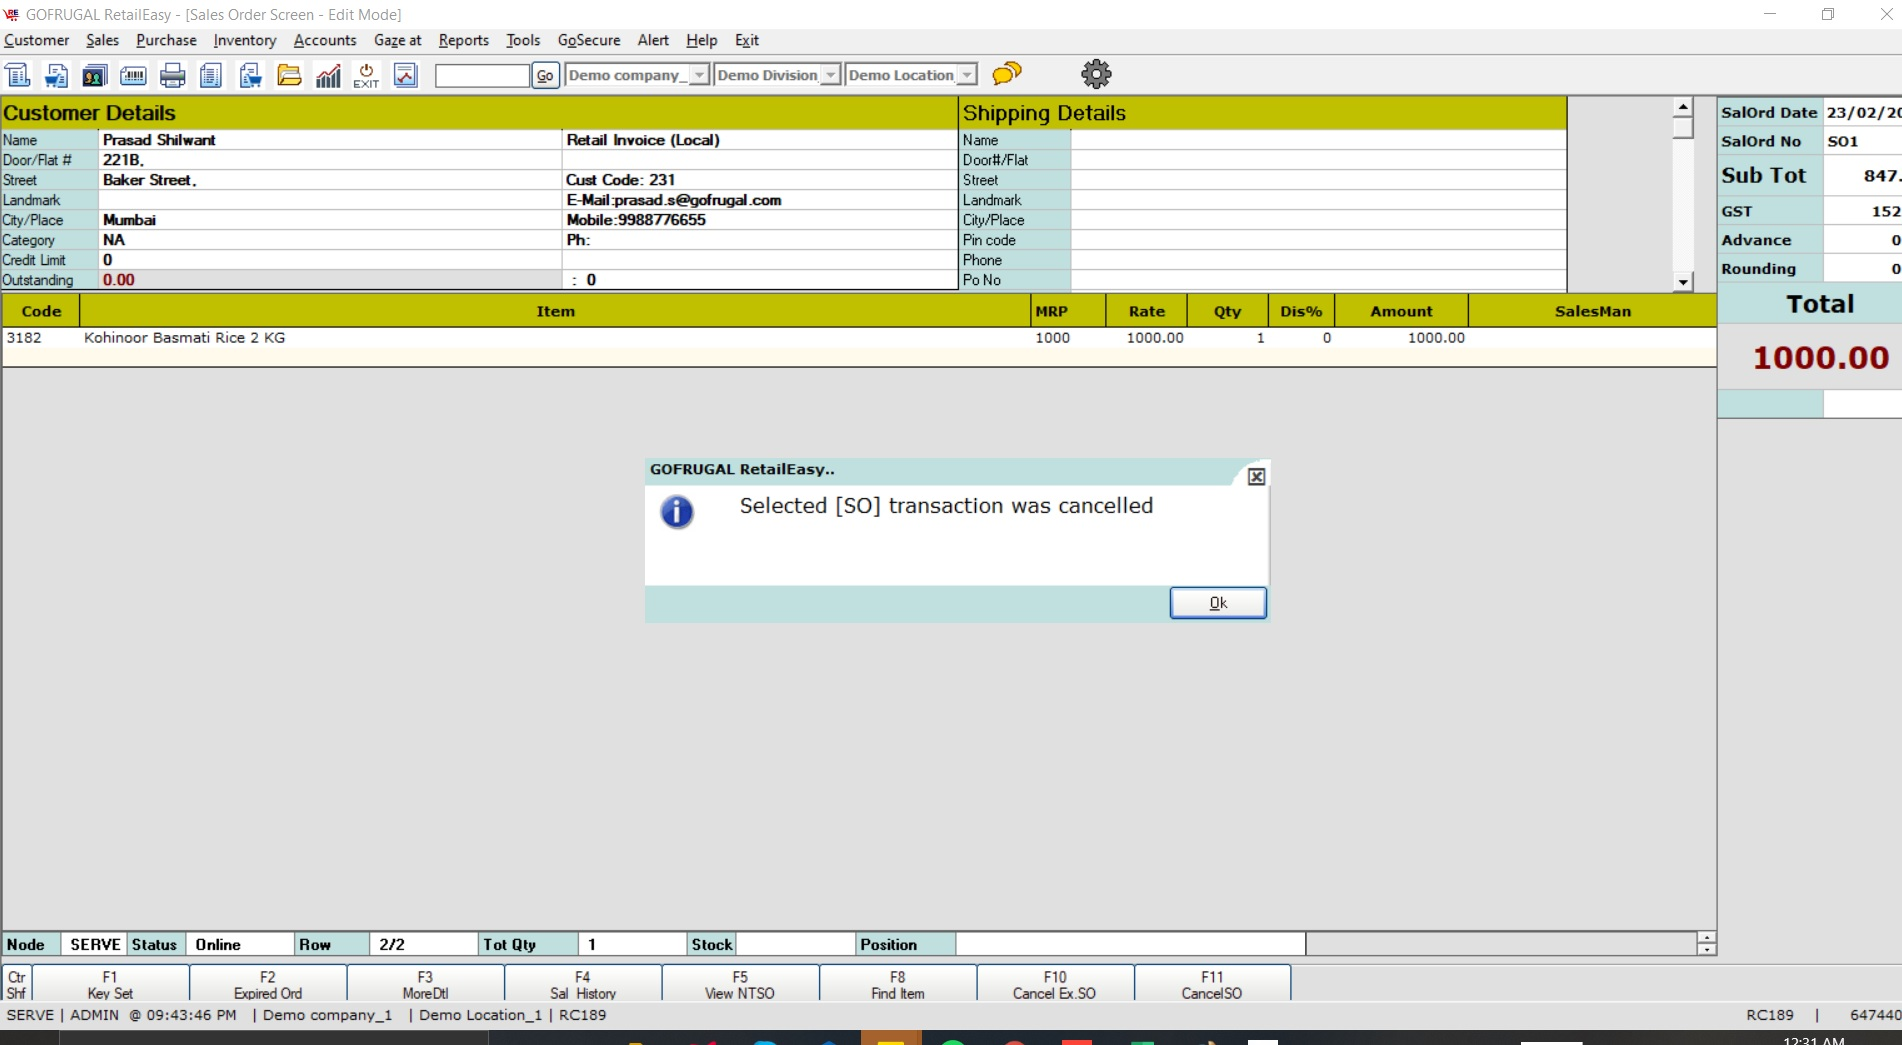Screen dimensions: 1902x1045
Task: Click the SalOrd No value SO1
Action: click(x=1843, y=141)
